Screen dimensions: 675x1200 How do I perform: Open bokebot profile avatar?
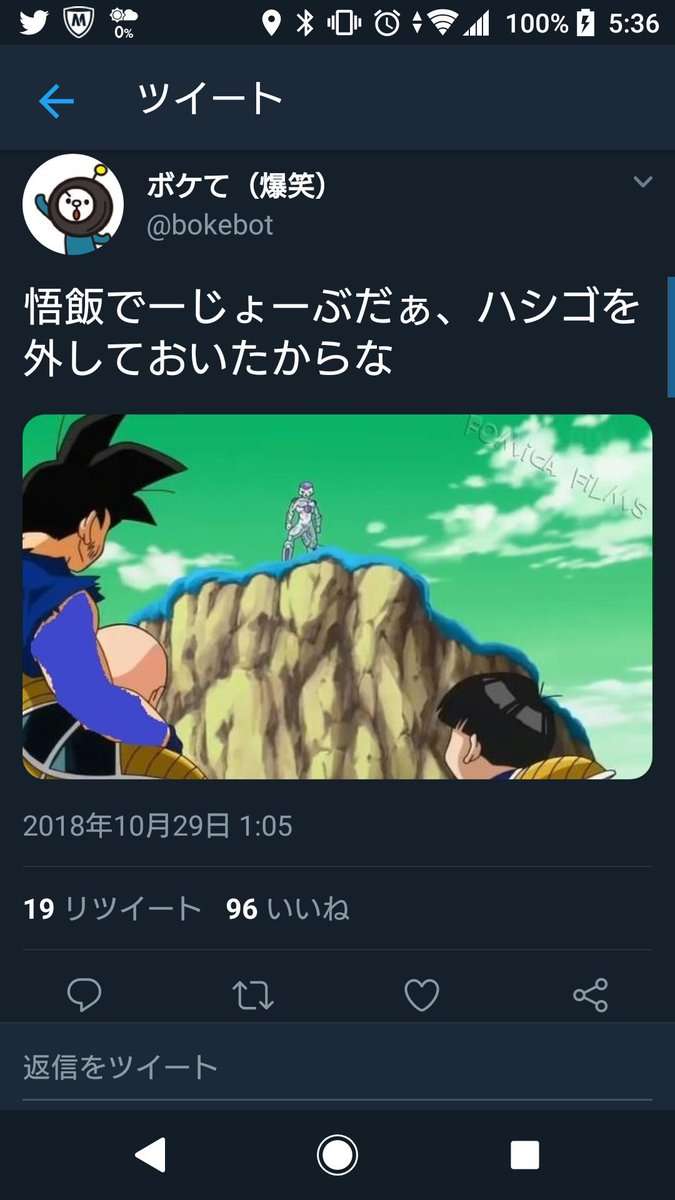(x=73, y=204)
